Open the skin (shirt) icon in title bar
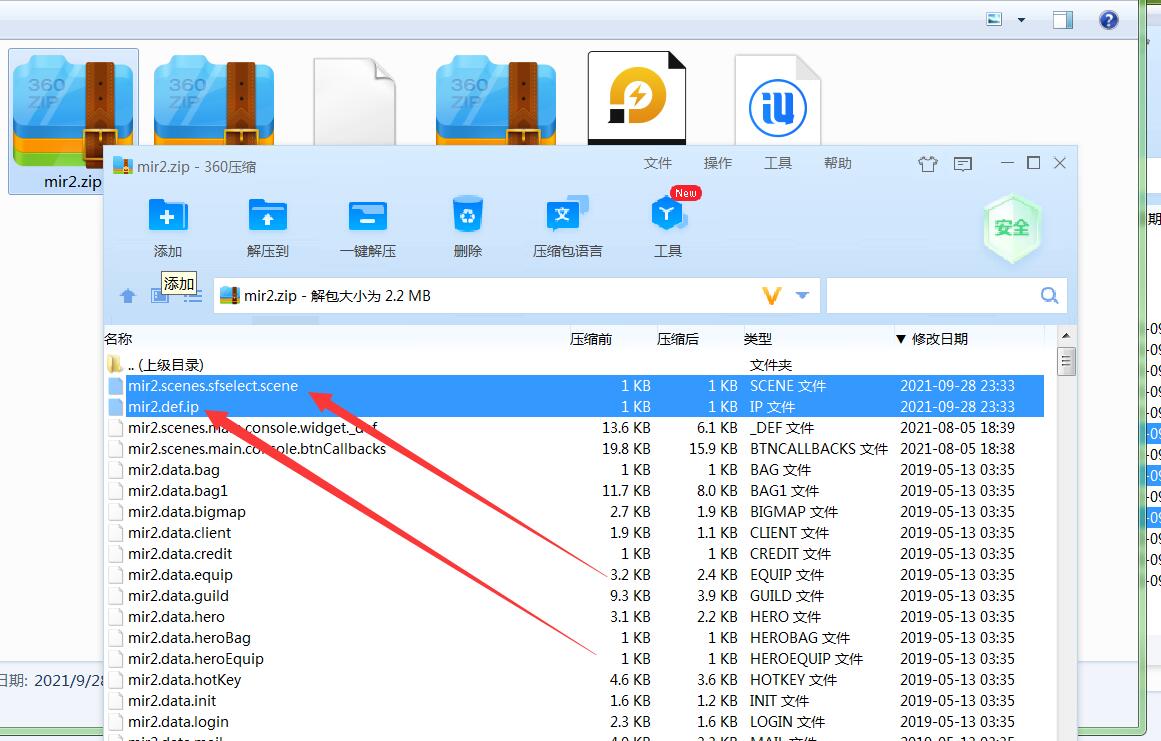 click(927, 164)
